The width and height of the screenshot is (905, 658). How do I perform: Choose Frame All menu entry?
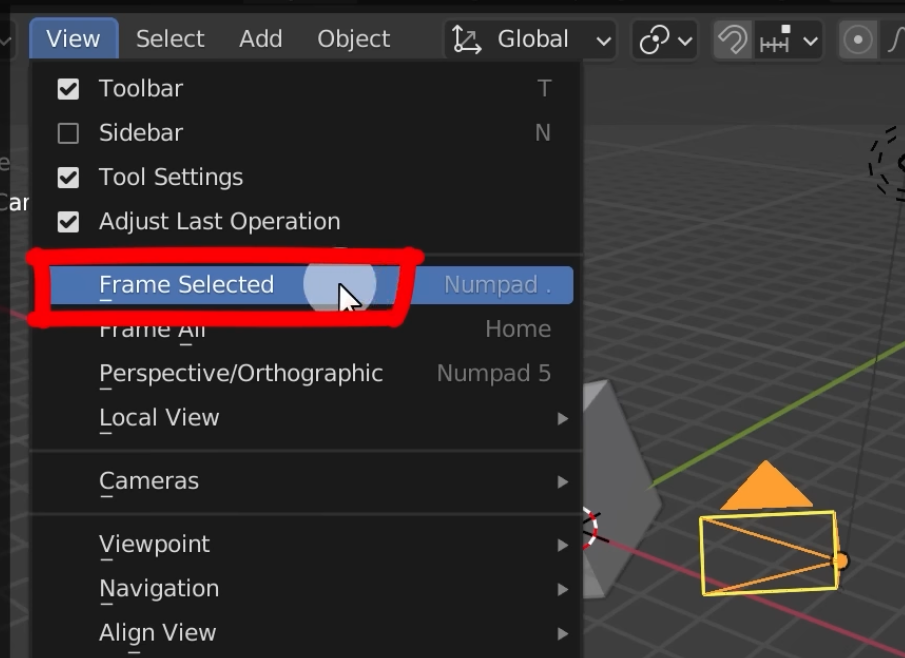(x=306, y=329)
